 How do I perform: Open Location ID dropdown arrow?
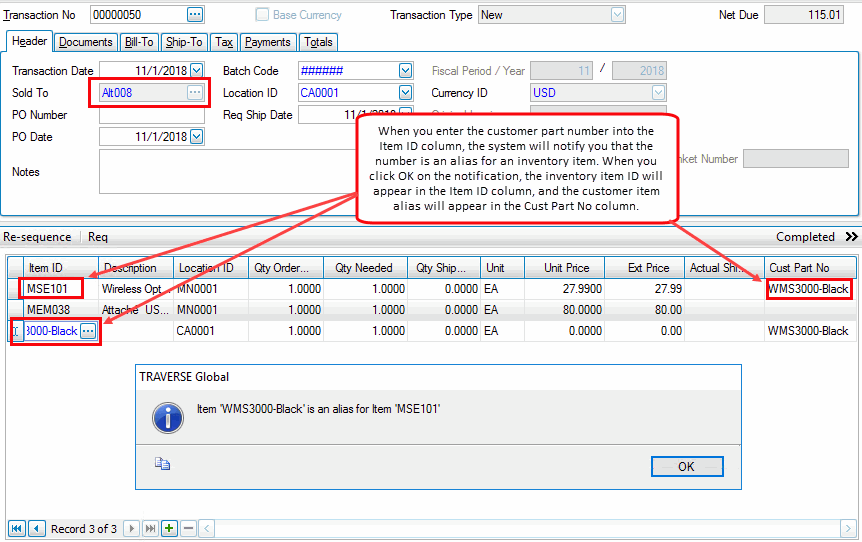(405, 93)
